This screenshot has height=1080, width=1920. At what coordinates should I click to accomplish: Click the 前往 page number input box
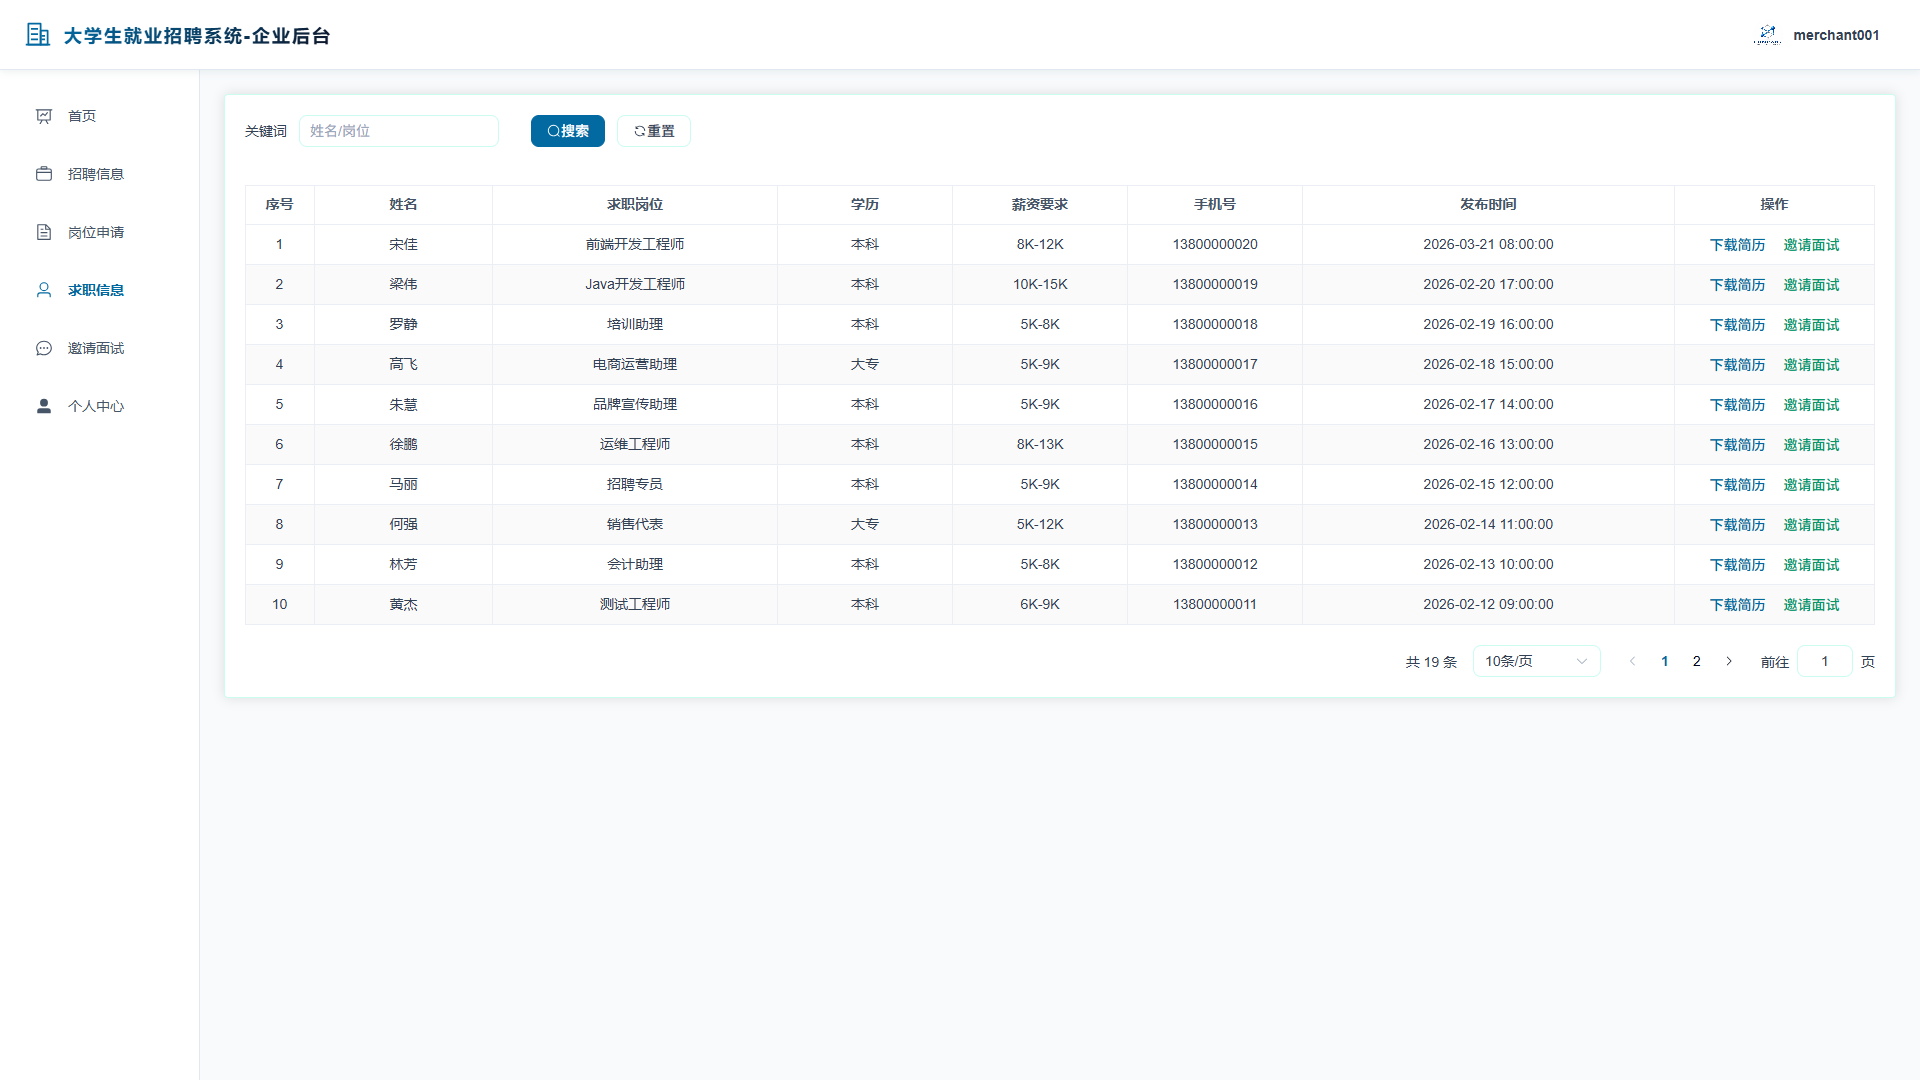1825,661
